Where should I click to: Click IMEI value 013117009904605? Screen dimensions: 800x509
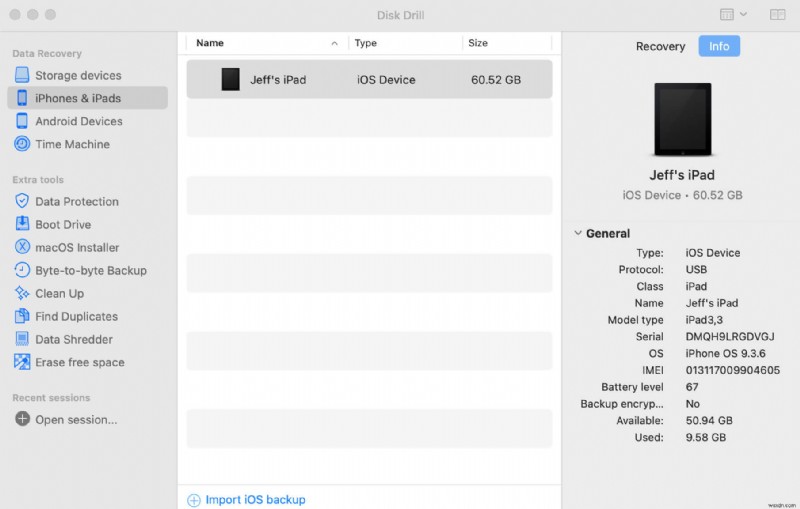(732, 370)
